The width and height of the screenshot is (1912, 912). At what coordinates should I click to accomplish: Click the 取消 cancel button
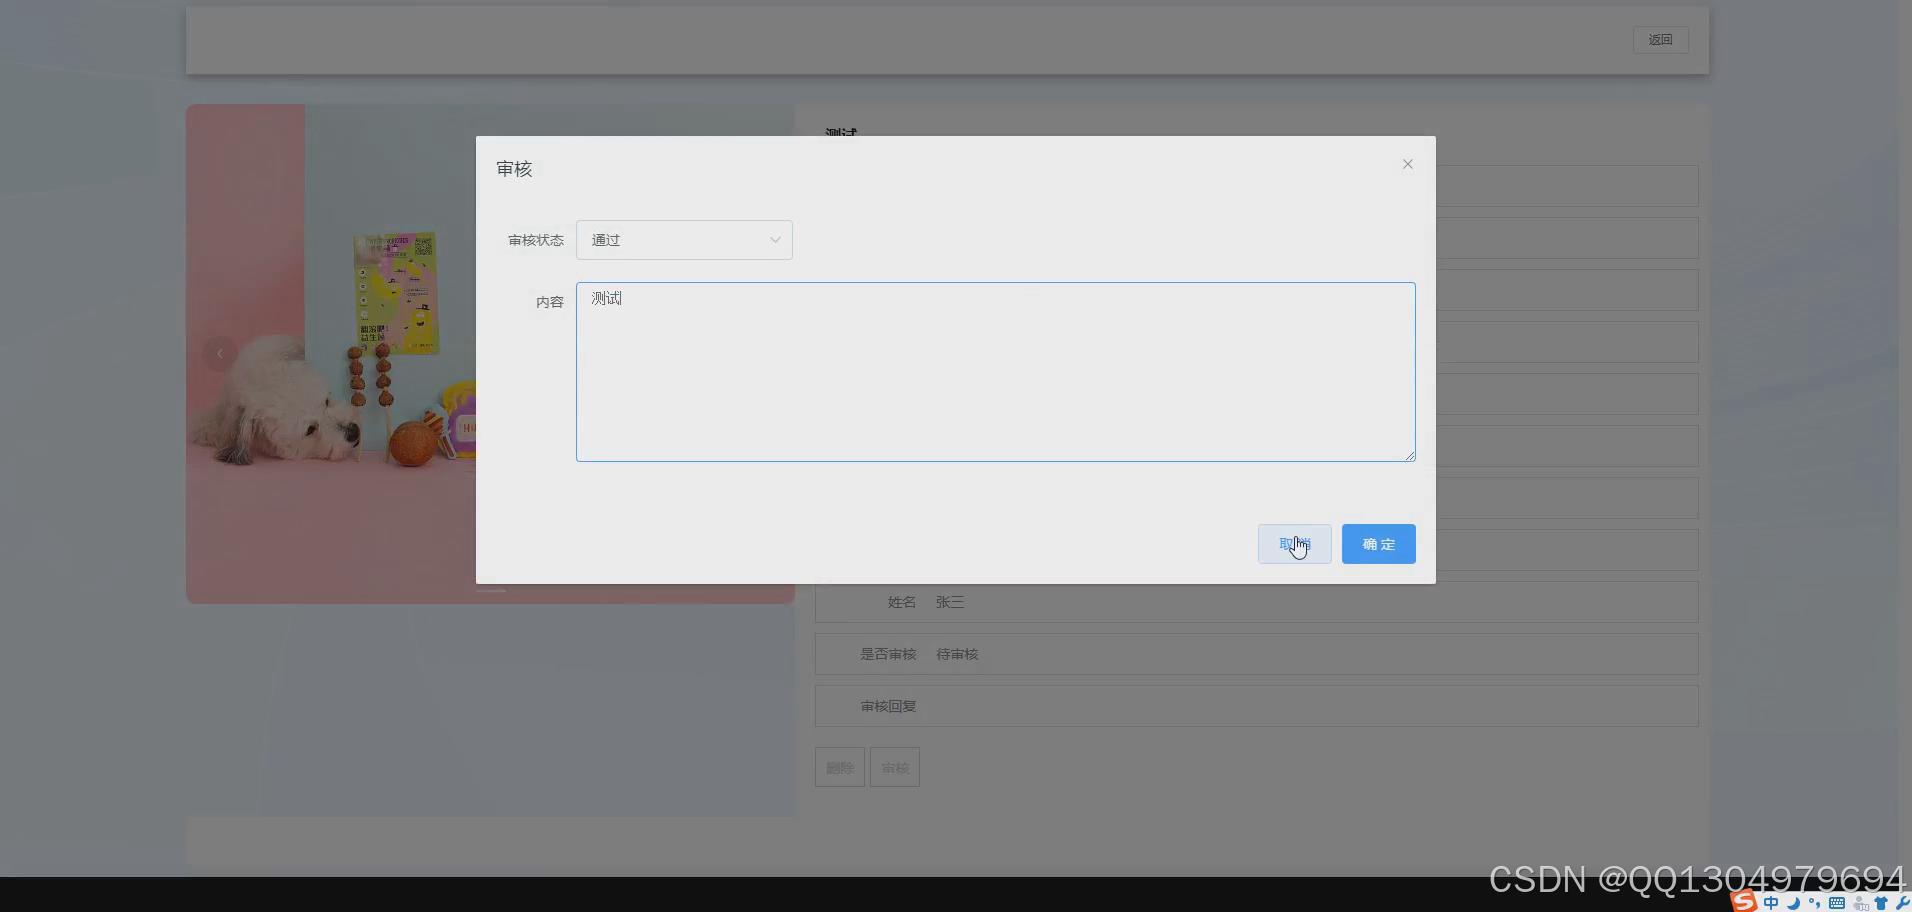(1293, 544)
